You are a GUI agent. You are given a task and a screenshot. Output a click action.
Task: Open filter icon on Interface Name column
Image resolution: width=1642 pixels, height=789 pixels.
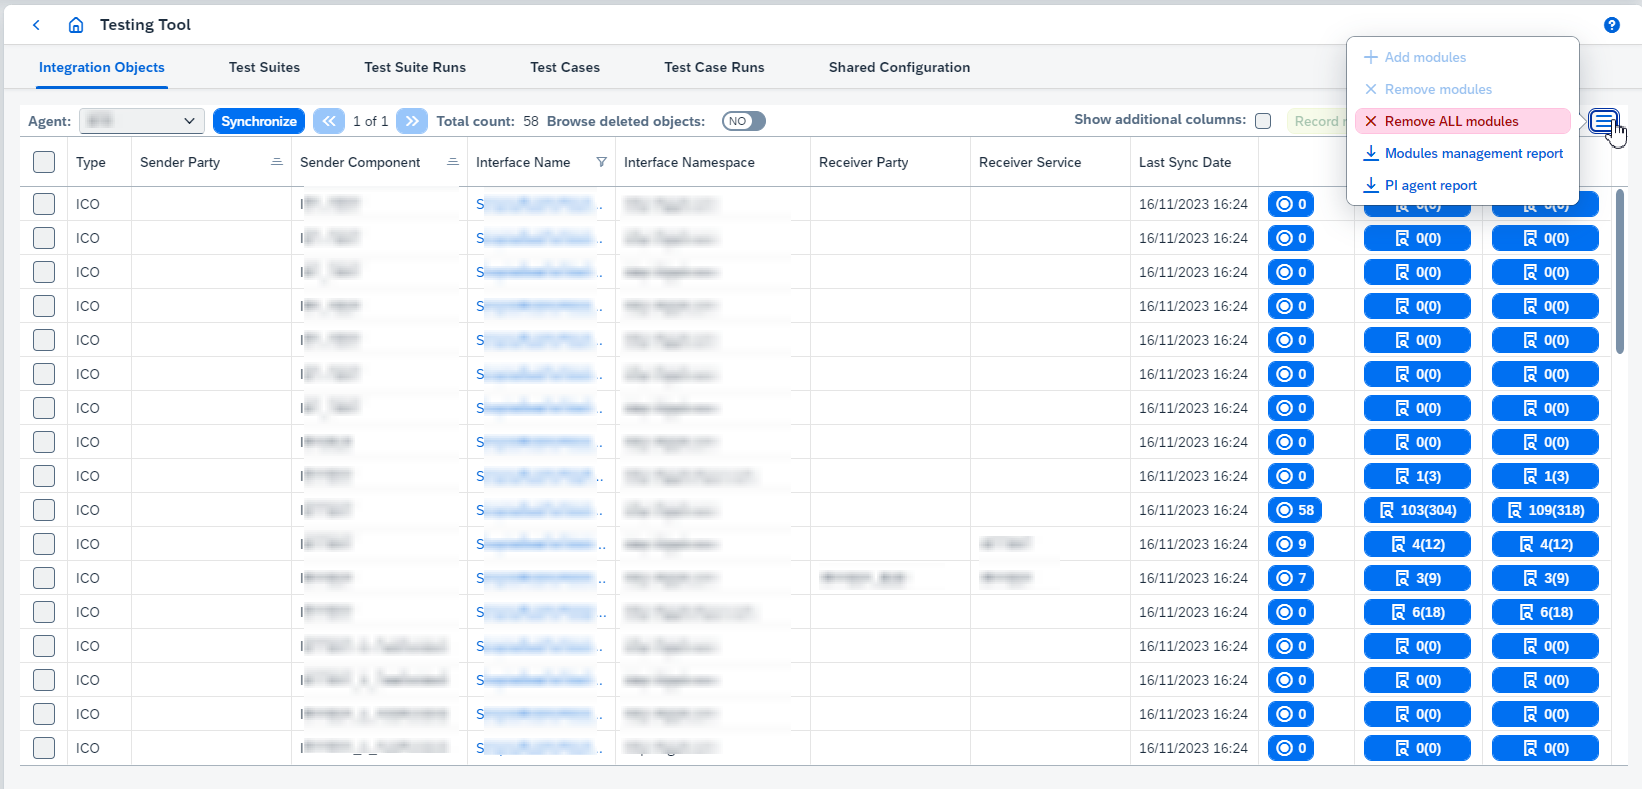[x=601, y=162]
